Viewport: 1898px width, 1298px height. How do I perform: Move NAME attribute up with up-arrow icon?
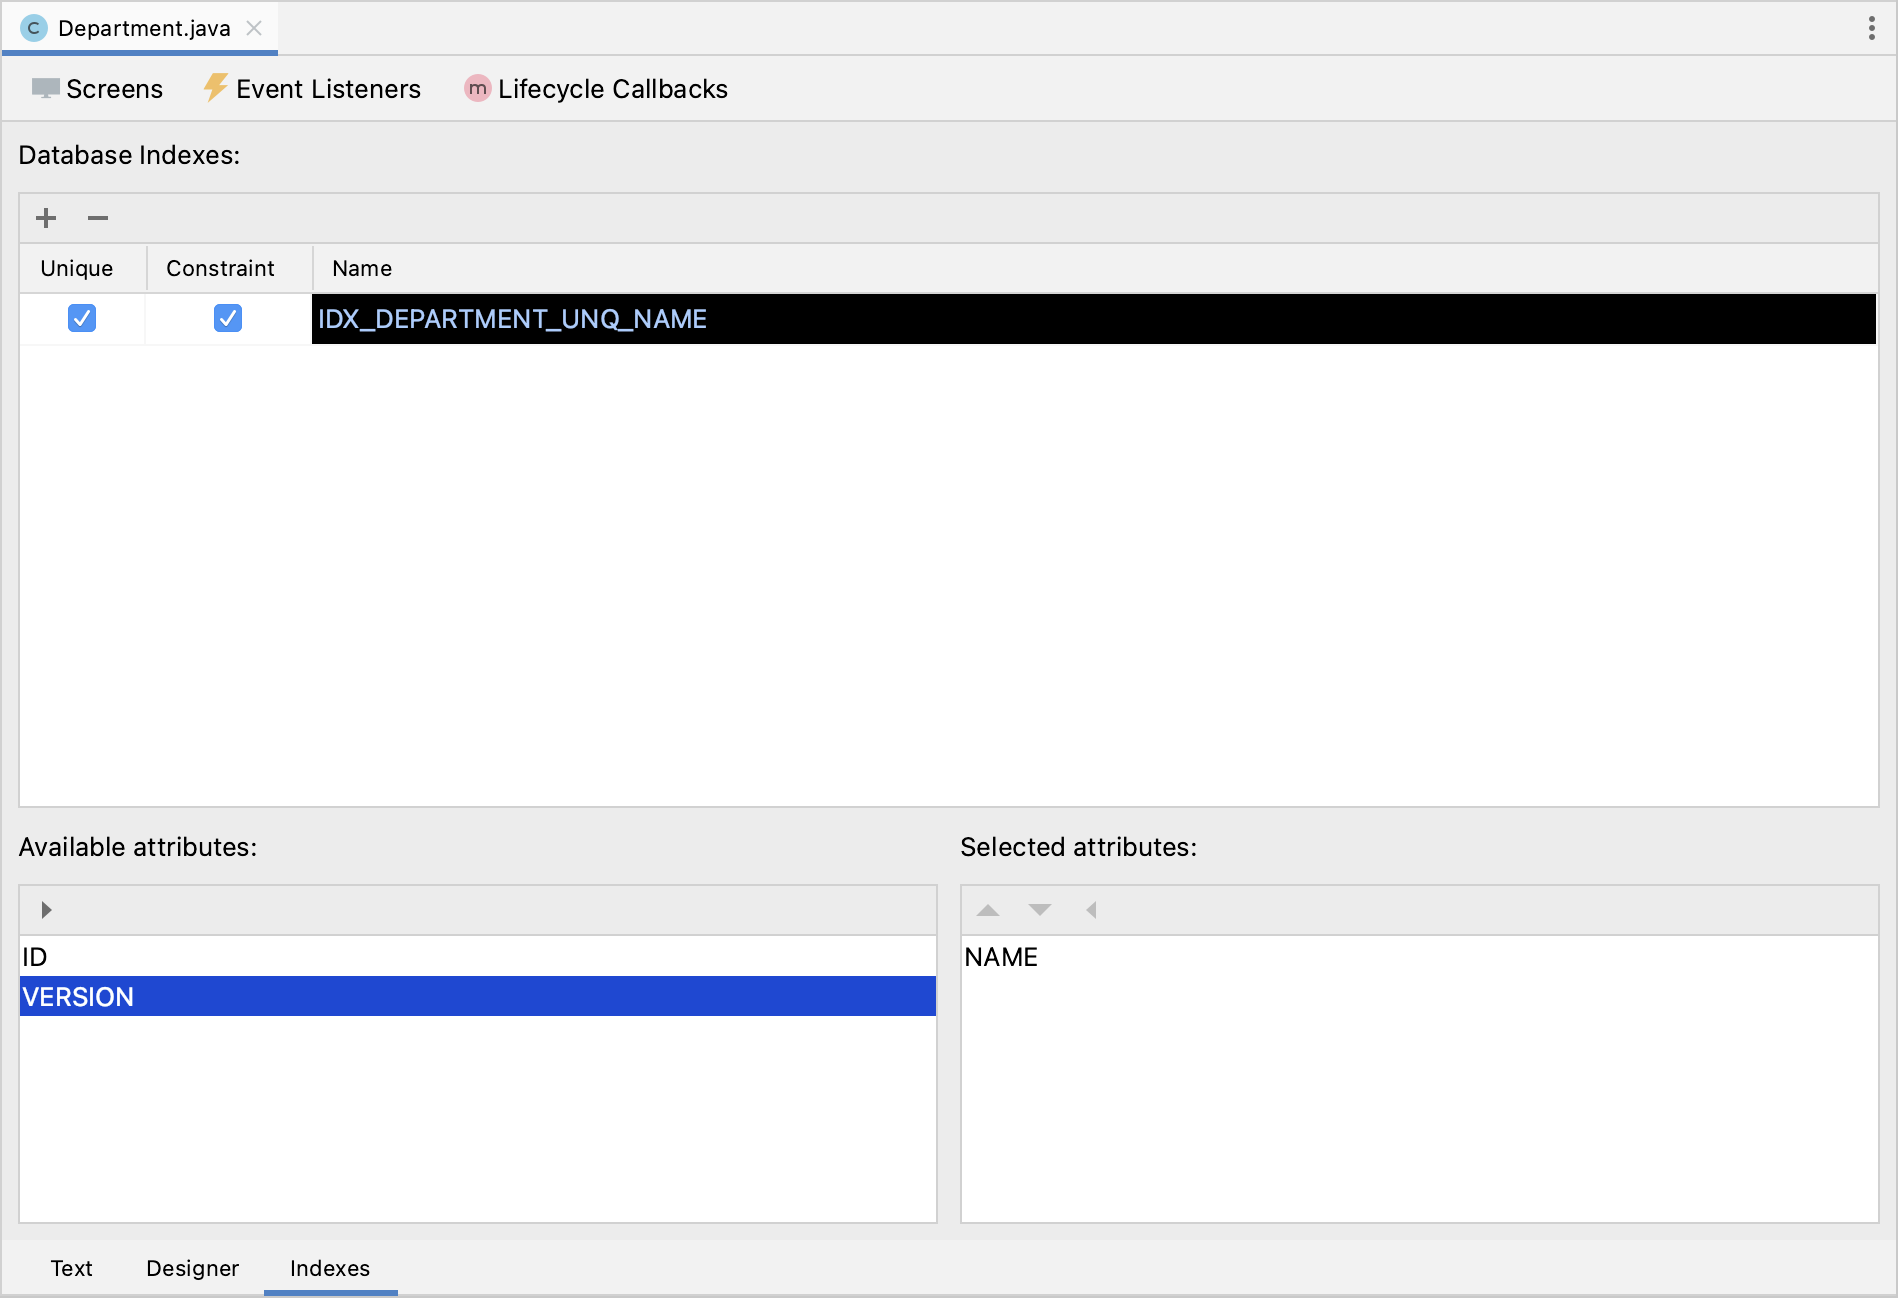[988, 909]
